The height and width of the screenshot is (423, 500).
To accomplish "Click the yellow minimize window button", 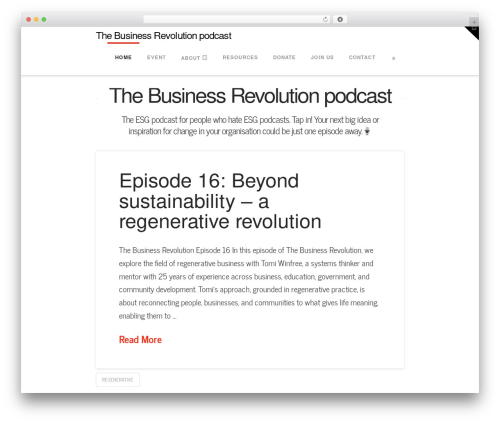I will tap(36, 19).
